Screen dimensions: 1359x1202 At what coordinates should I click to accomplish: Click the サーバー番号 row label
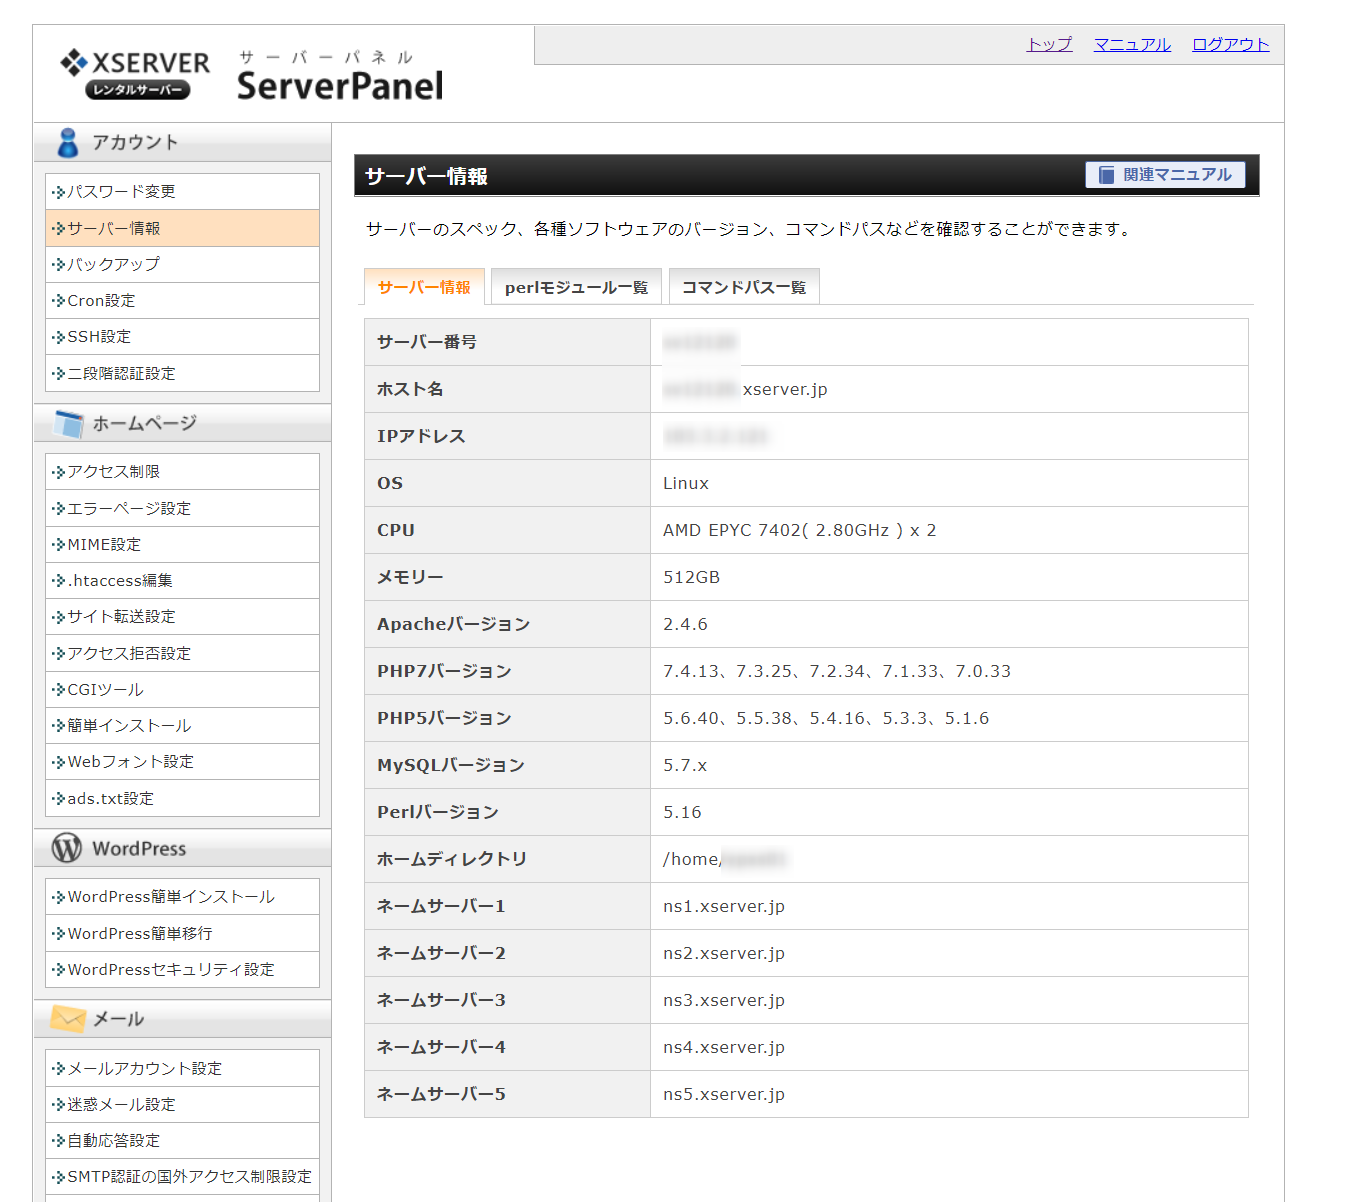click(427, 342)
